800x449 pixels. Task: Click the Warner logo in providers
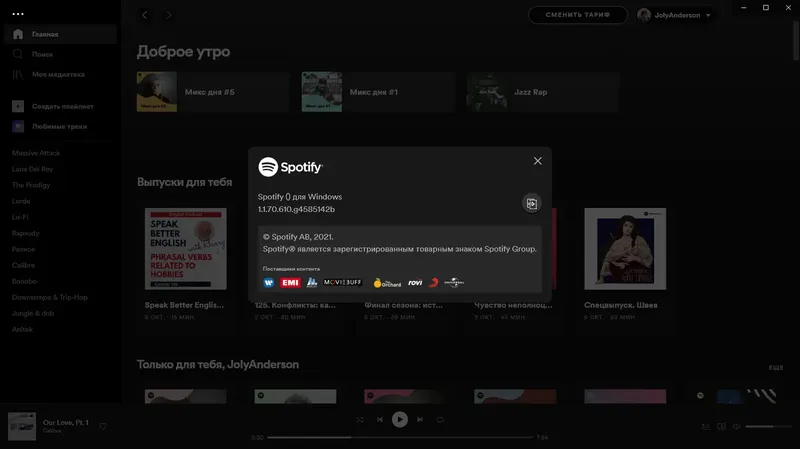pyautogui.click(x=269, y=283)
